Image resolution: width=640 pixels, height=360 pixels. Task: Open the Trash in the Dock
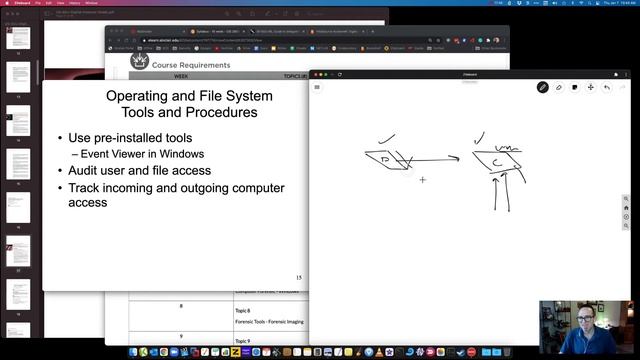pyautogui.click(x=507, y=352)
